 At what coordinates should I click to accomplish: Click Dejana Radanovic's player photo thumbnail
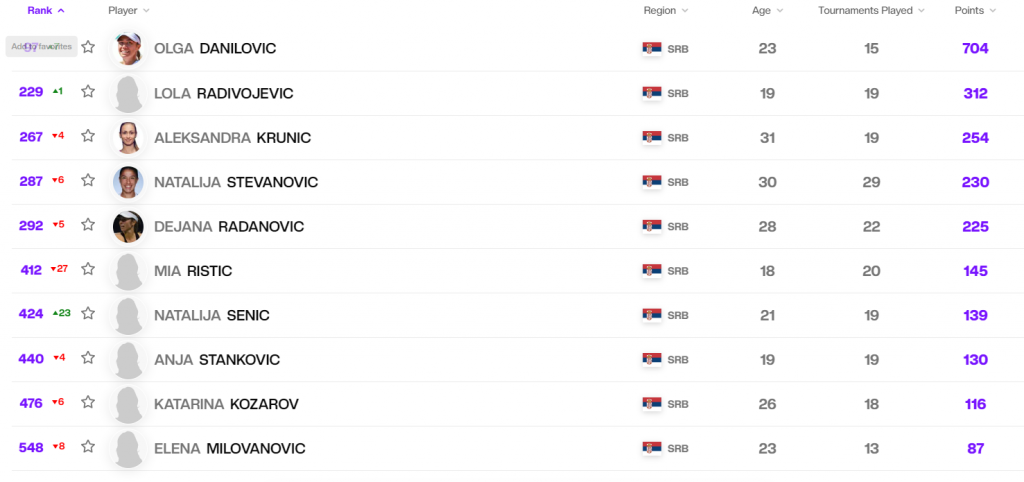click(128, 226)
